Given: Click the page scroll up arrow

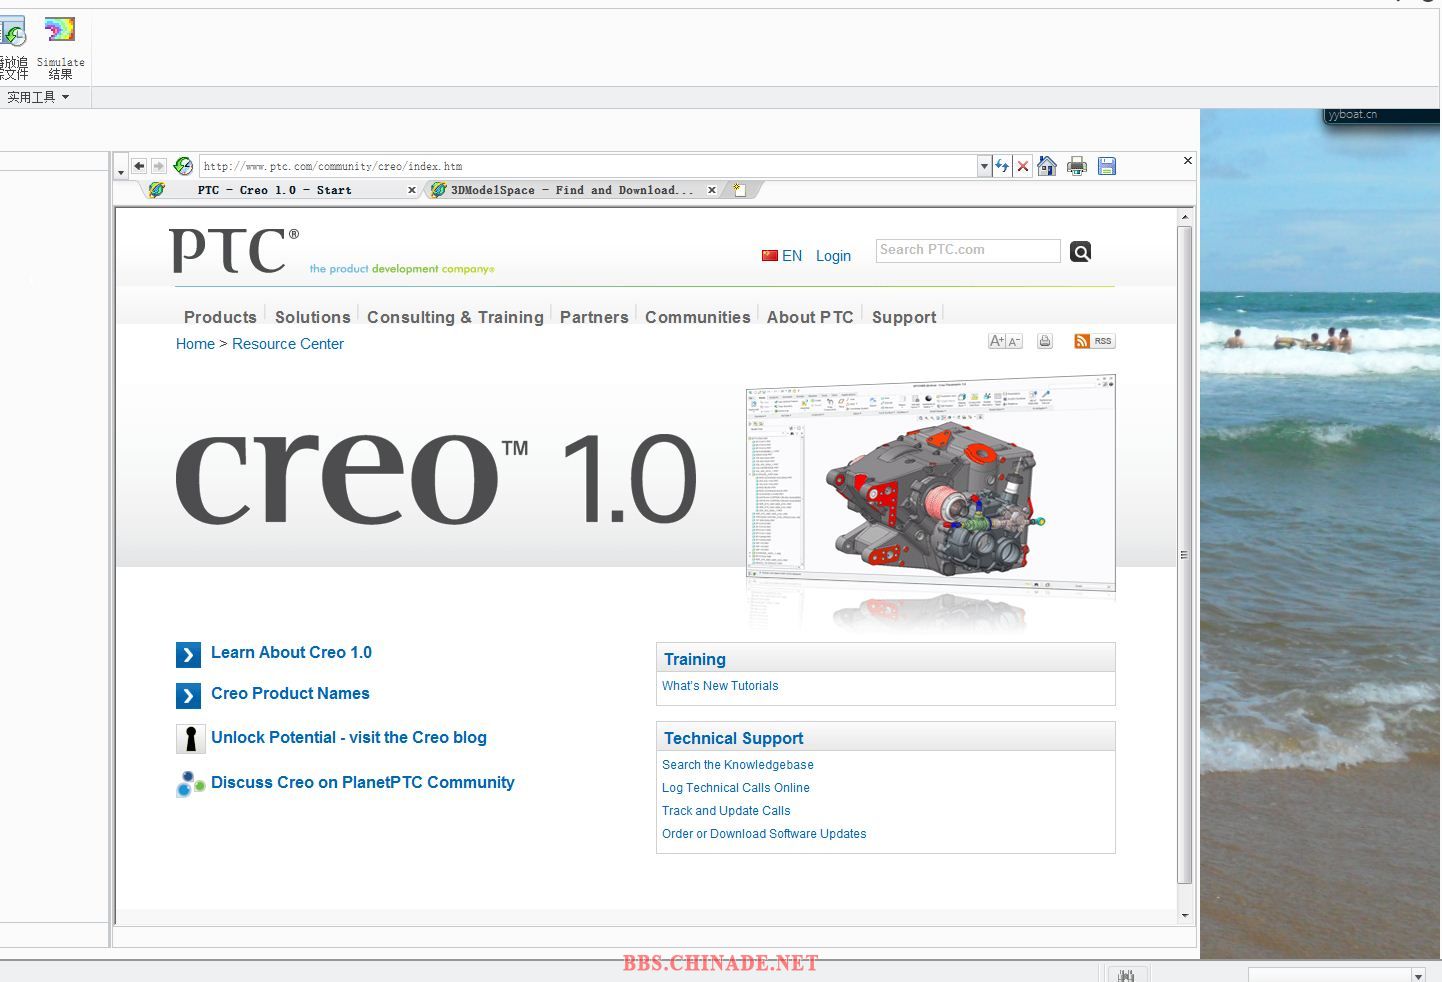Looking at the screenshot, I should pyautogui.click(x=1185, y=217).
